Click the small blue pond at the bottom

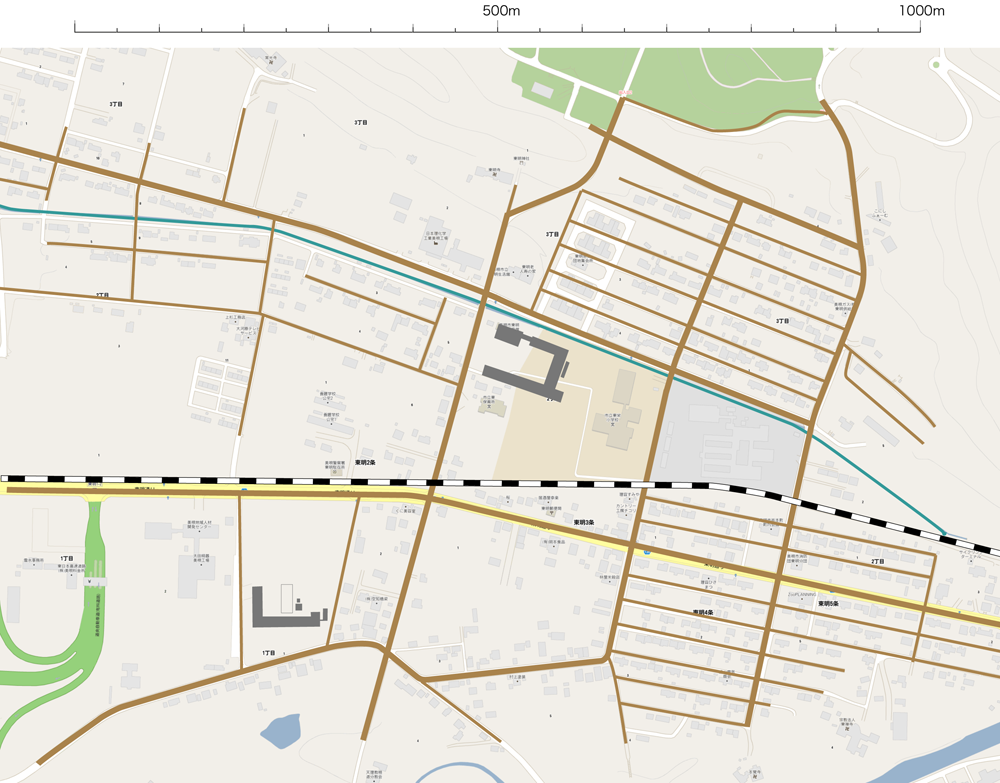pyautogui.click(x=281, y=730)
